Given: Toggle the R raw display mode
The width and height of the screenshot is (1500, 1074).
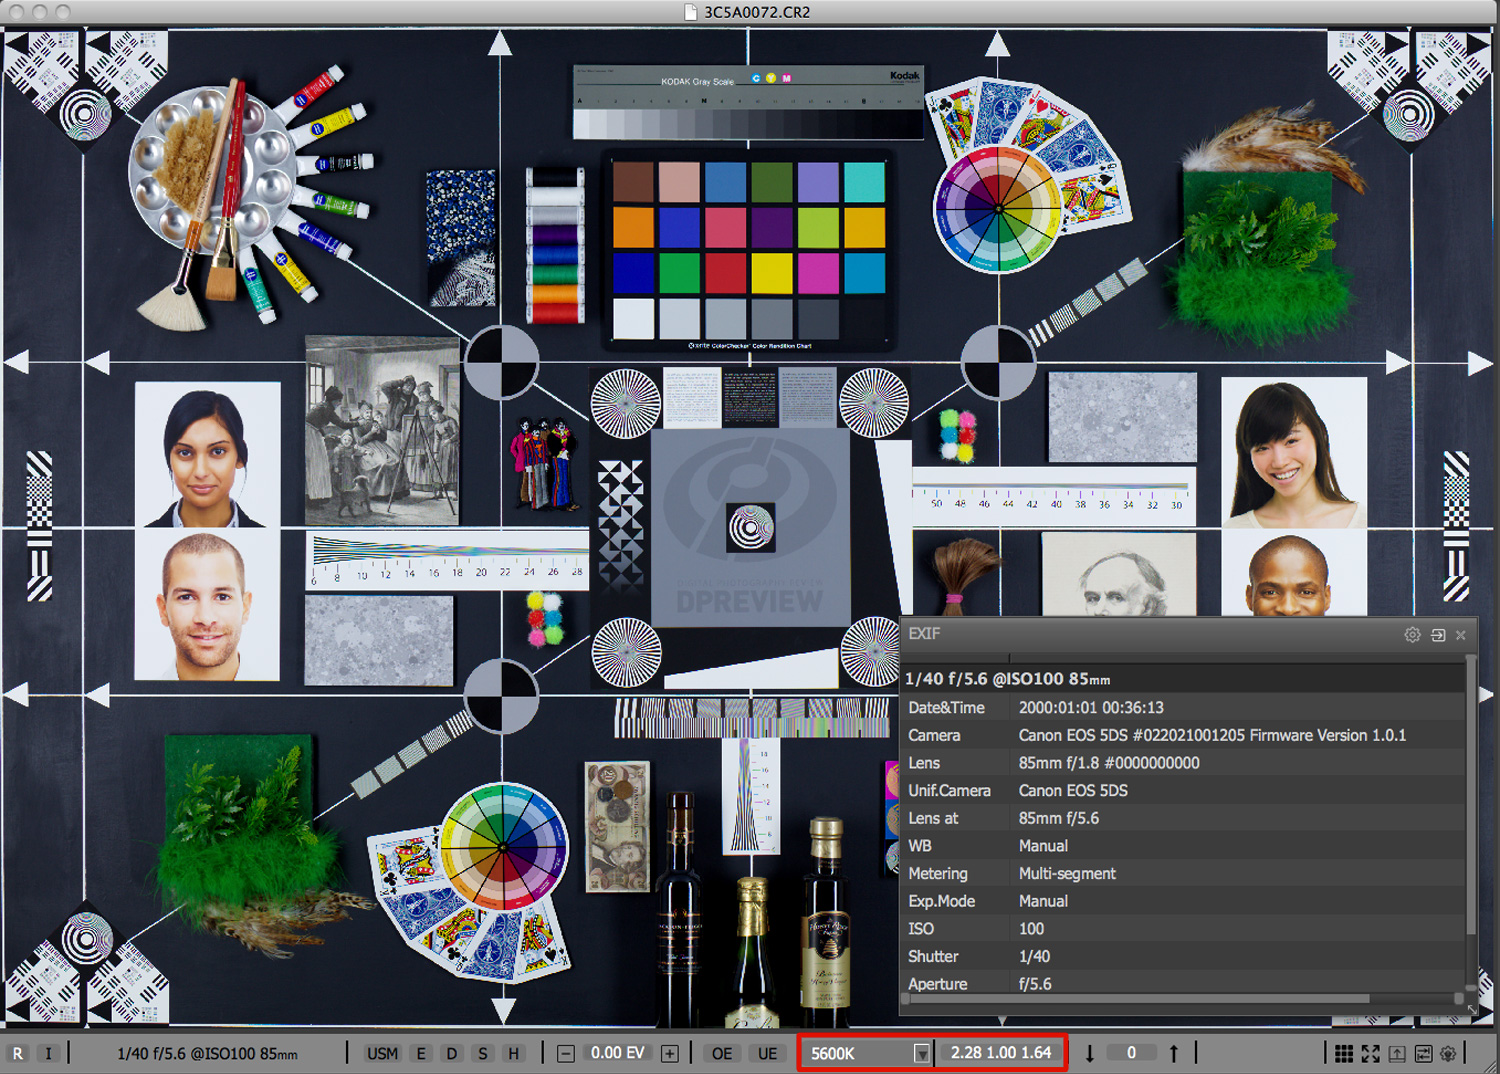Looking at the screenshot, I should point(18,1053).
